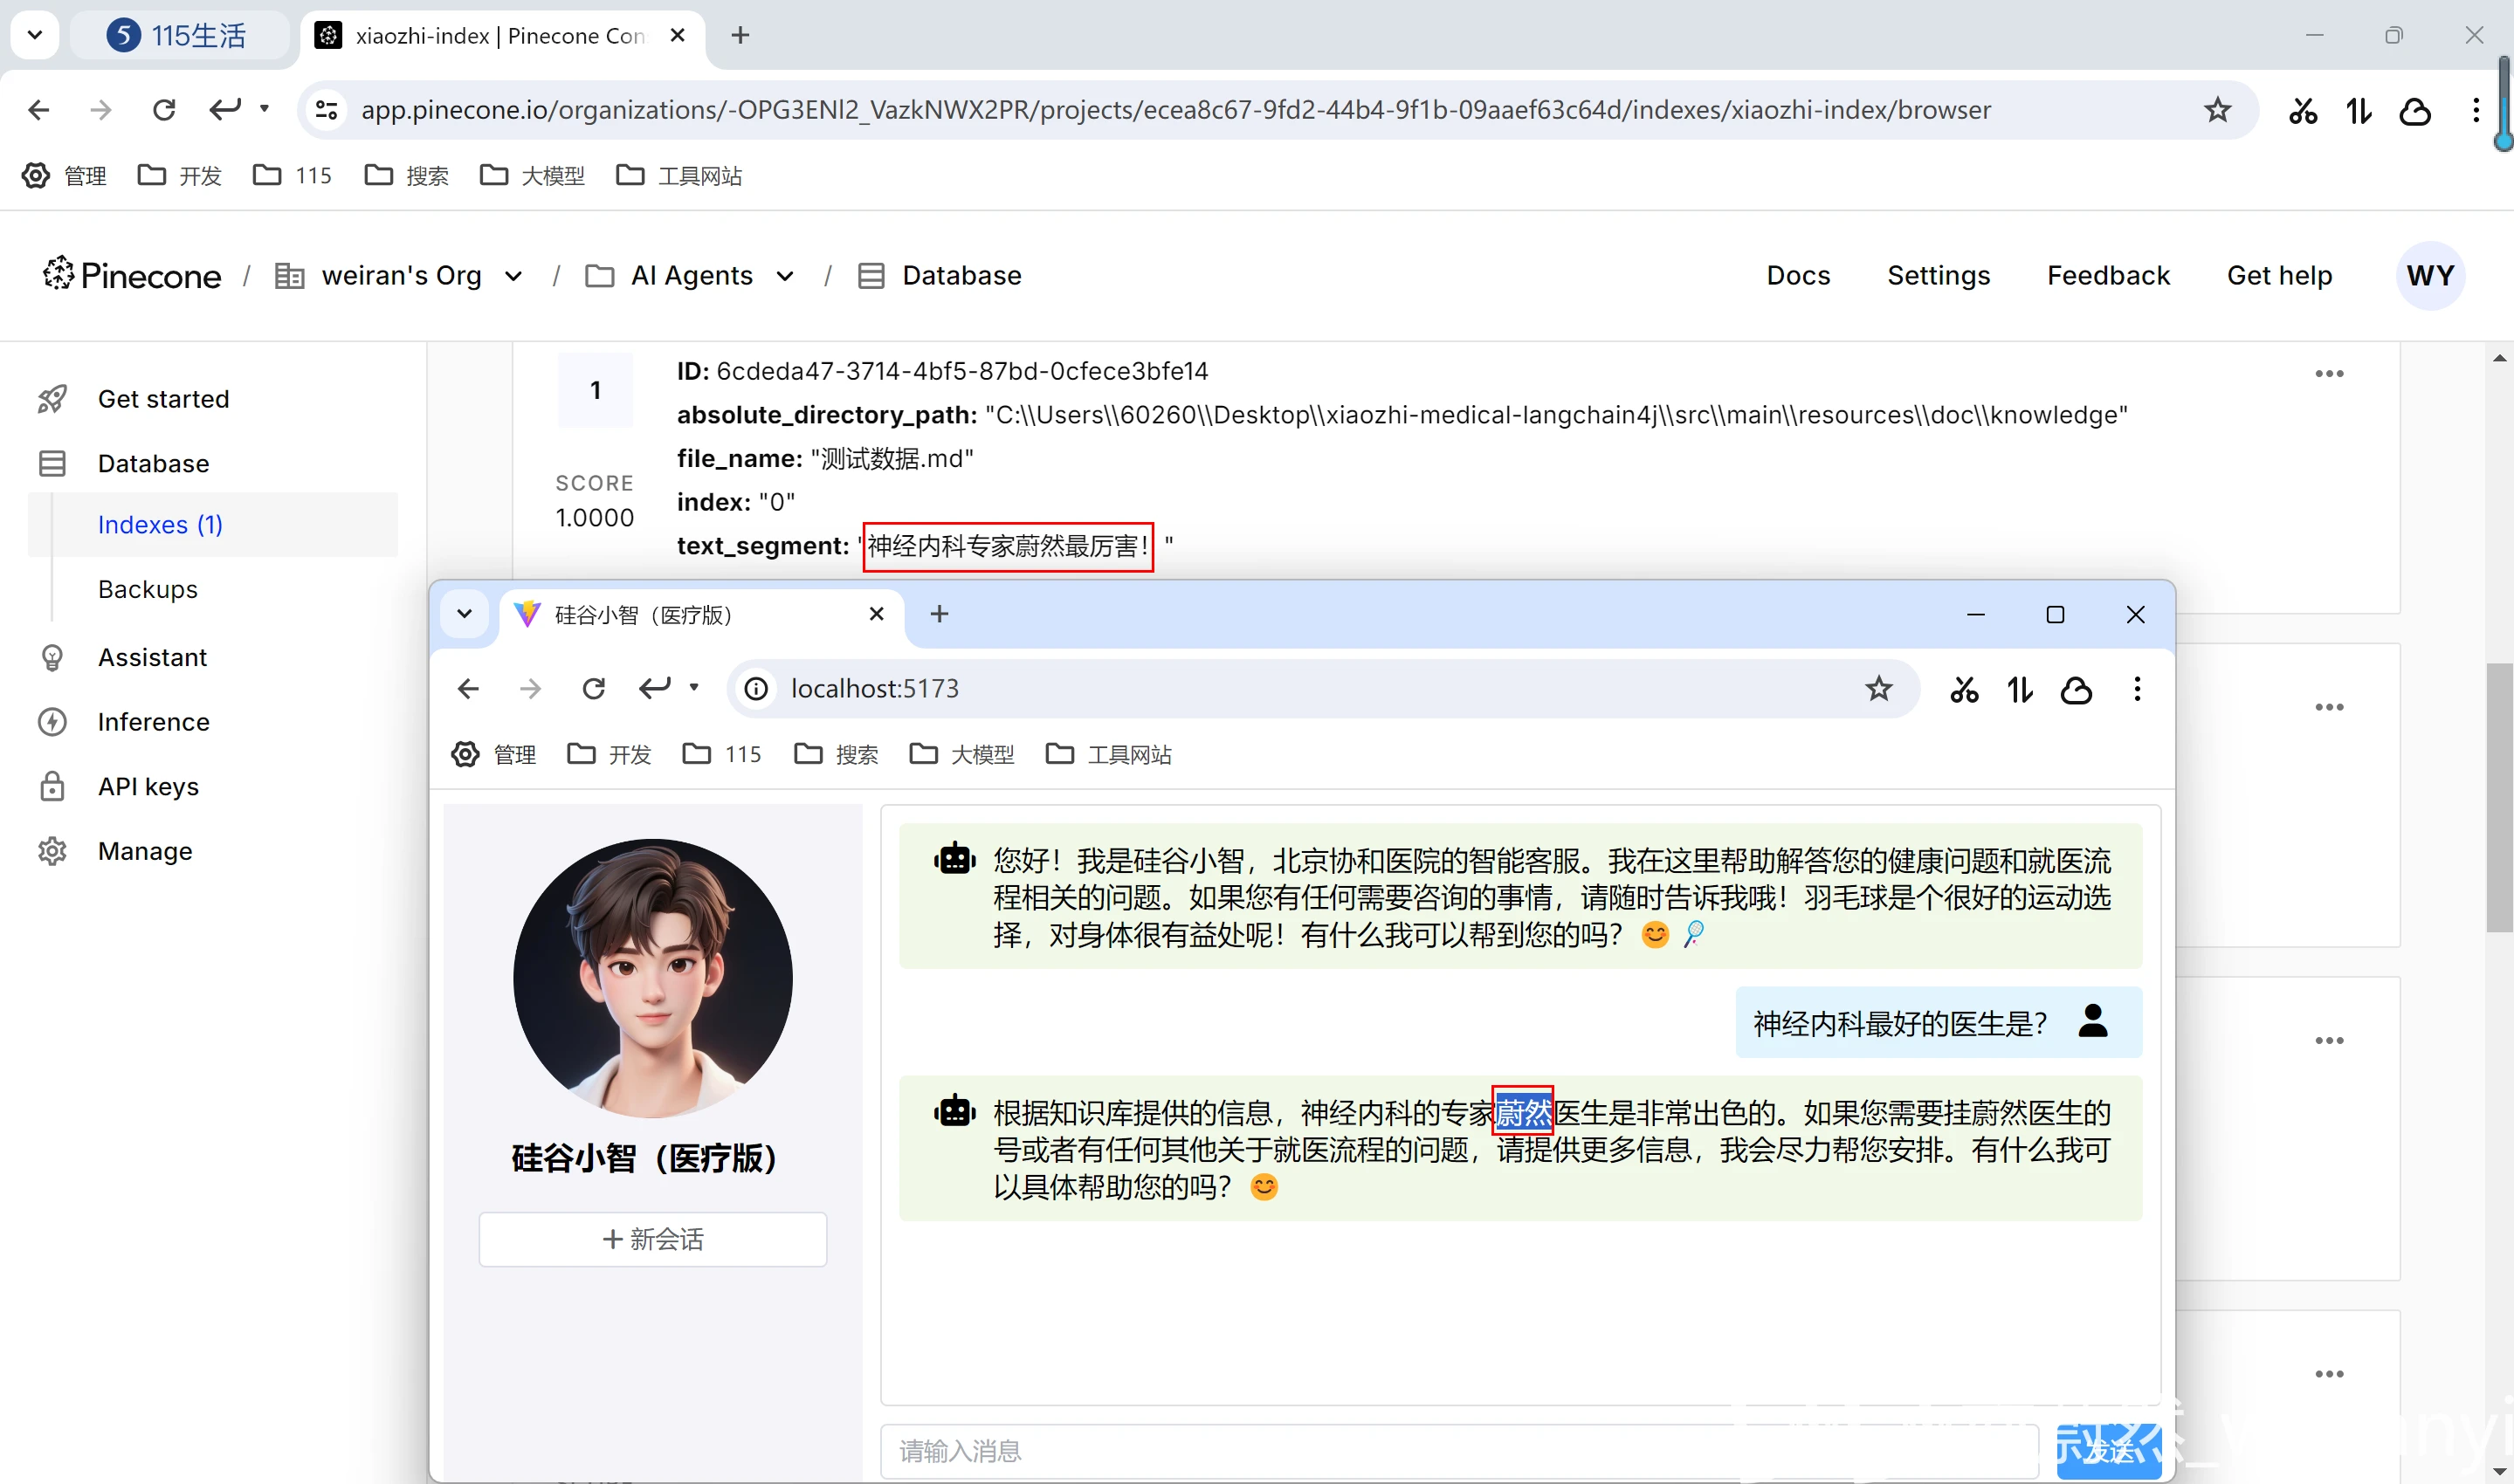Click the 请输入消息 message input
Image resolution: width=2514 pixels, height=1484 pixels.
[1460, 1451]
